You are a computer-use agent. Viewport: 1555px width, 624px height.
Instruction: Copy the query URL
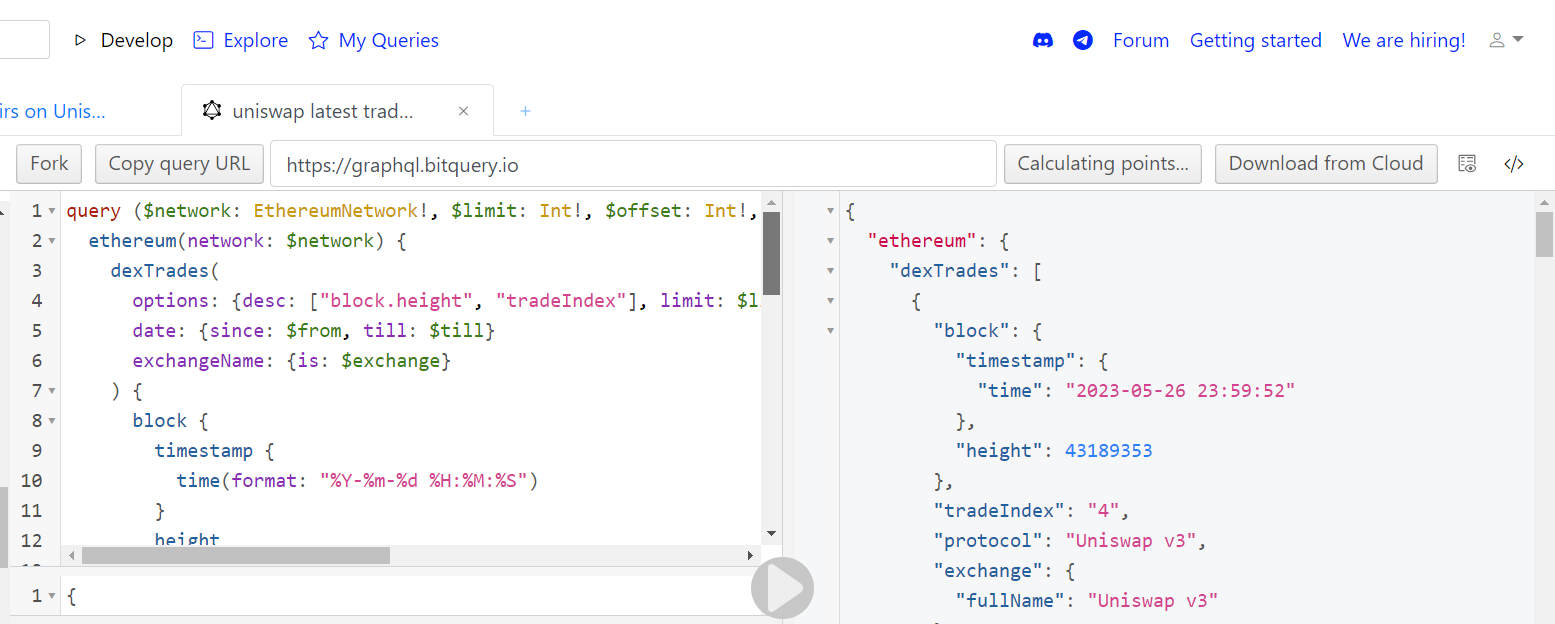(x=179, y=164)
